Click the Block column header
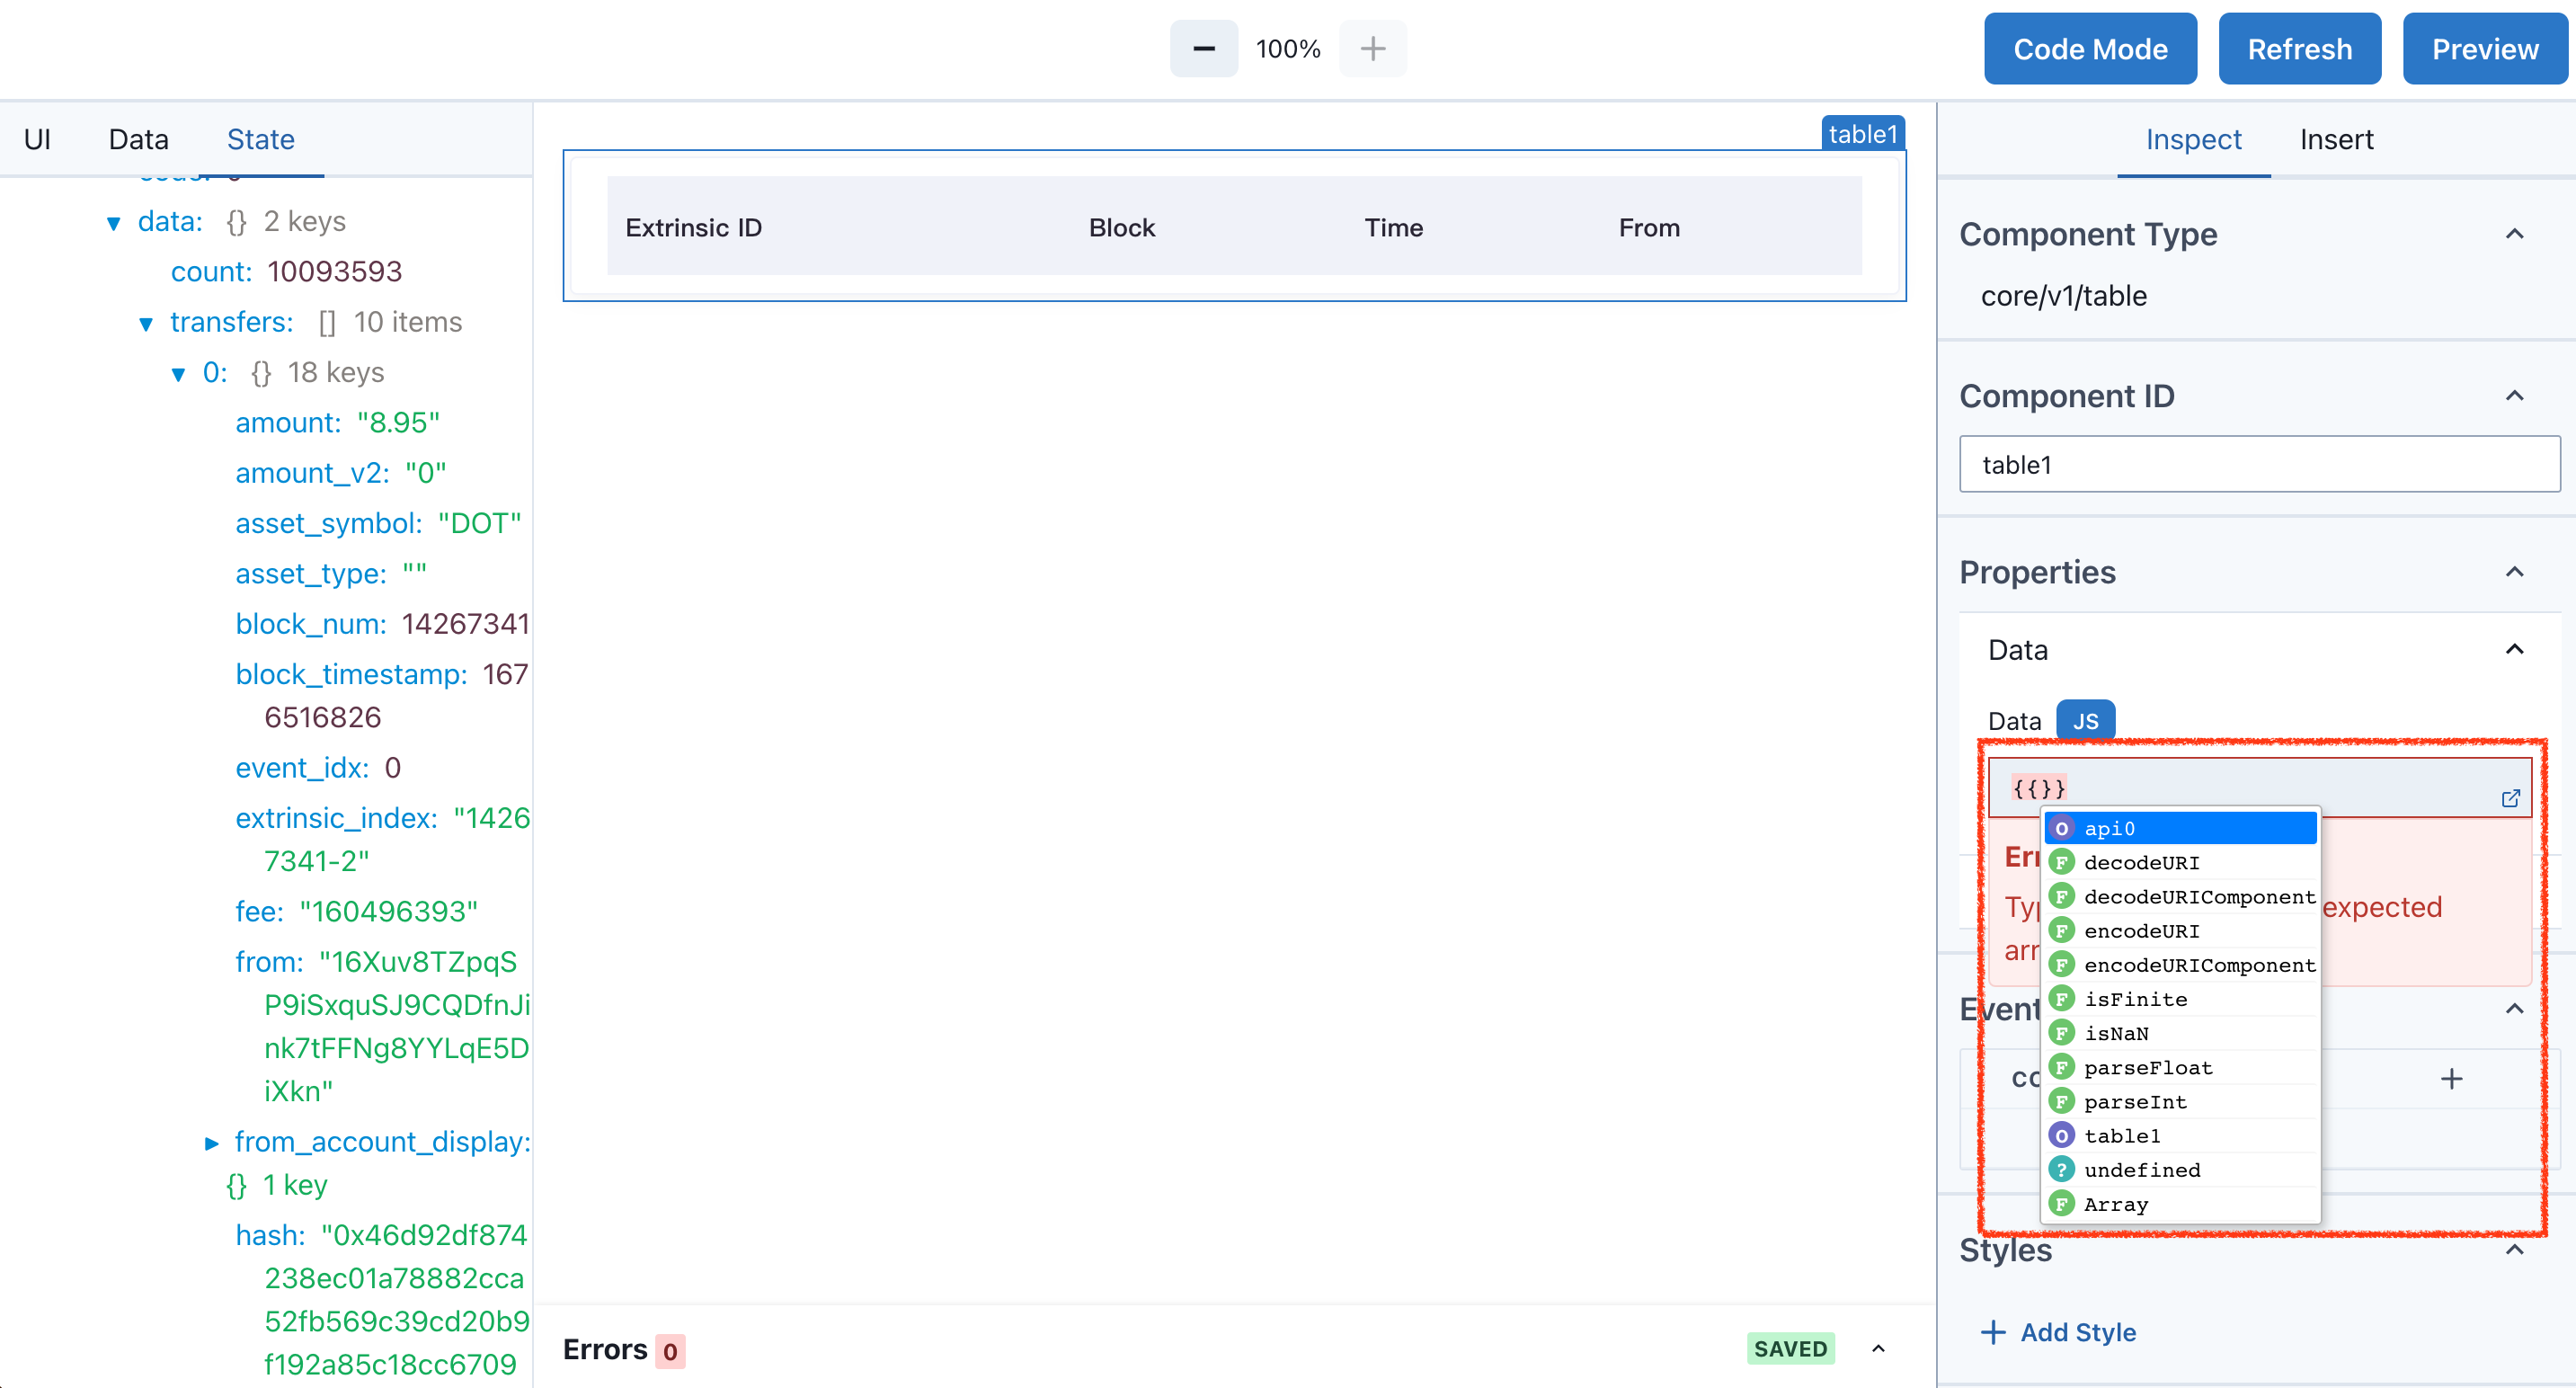This screenshot has height=1388, width=2576. point(1122,228)
